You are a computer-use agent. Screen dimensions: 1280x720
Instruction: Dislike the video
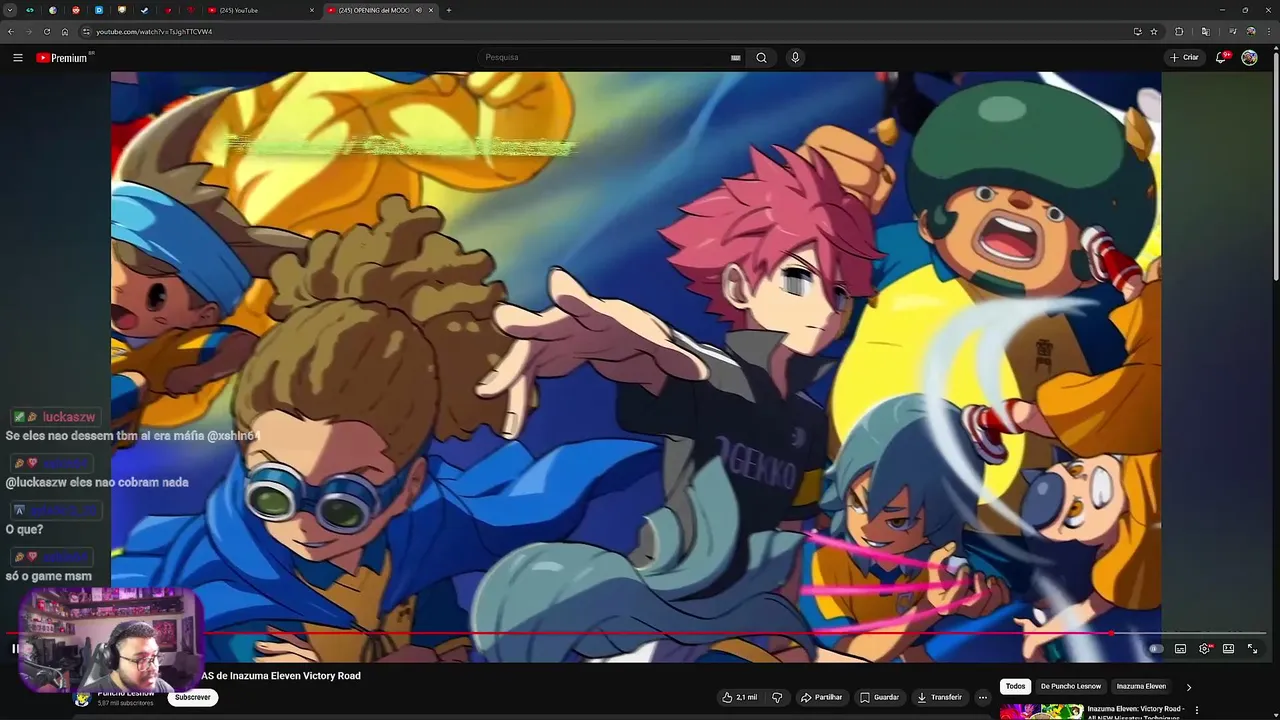click(x=777, y=697)
